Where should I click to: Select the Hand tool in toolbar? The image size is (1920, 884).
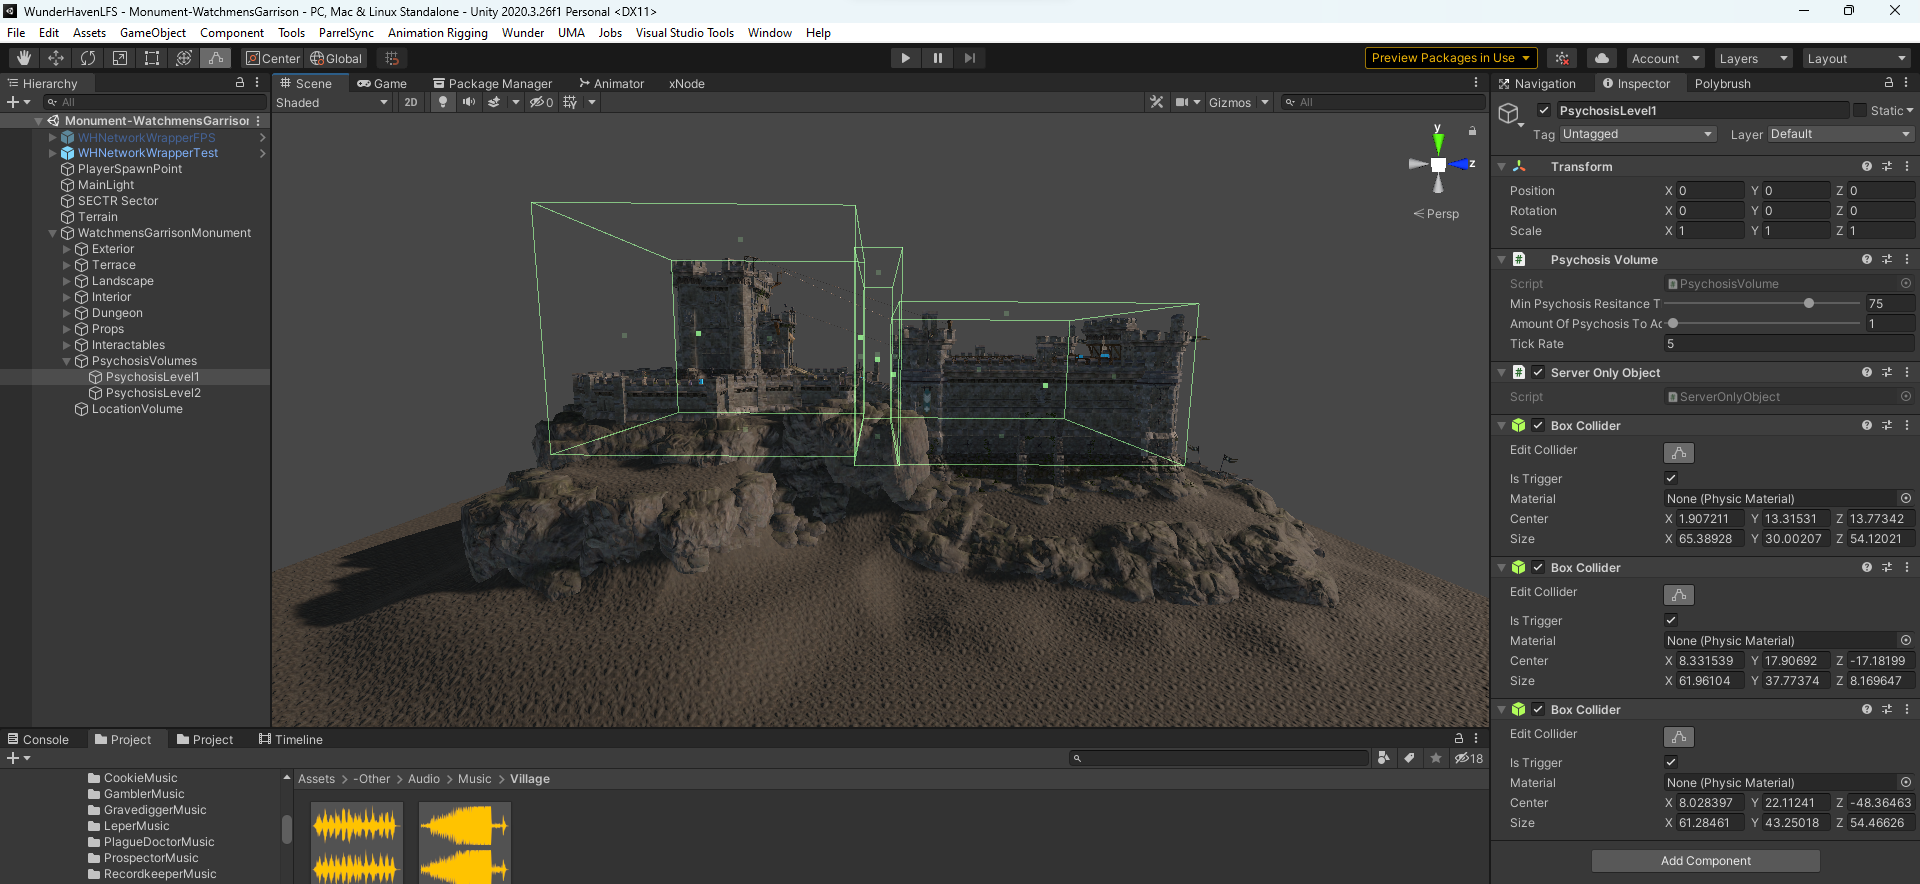pyautogui.click(x=24, y=58)
